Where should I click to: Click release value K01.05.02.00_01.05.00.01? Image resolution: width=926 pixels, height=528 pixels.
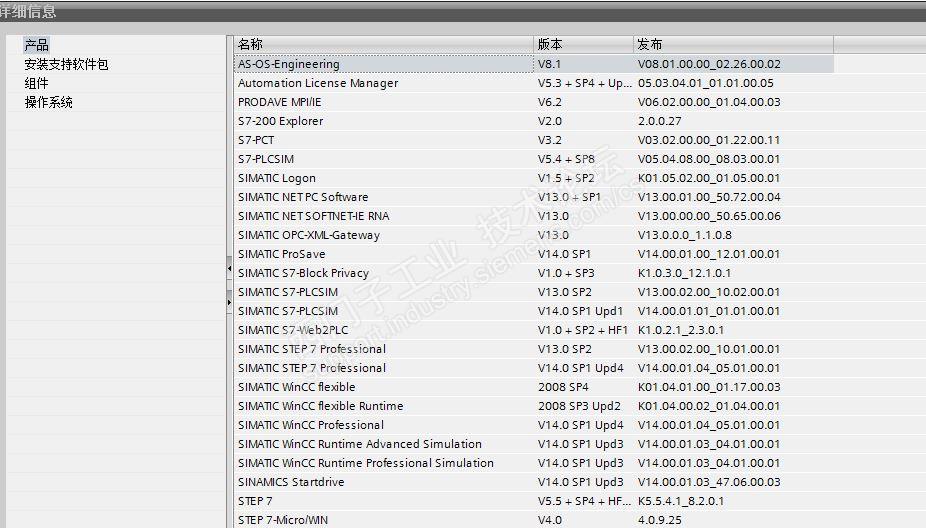pyautogui.click(x=709, y=178)
